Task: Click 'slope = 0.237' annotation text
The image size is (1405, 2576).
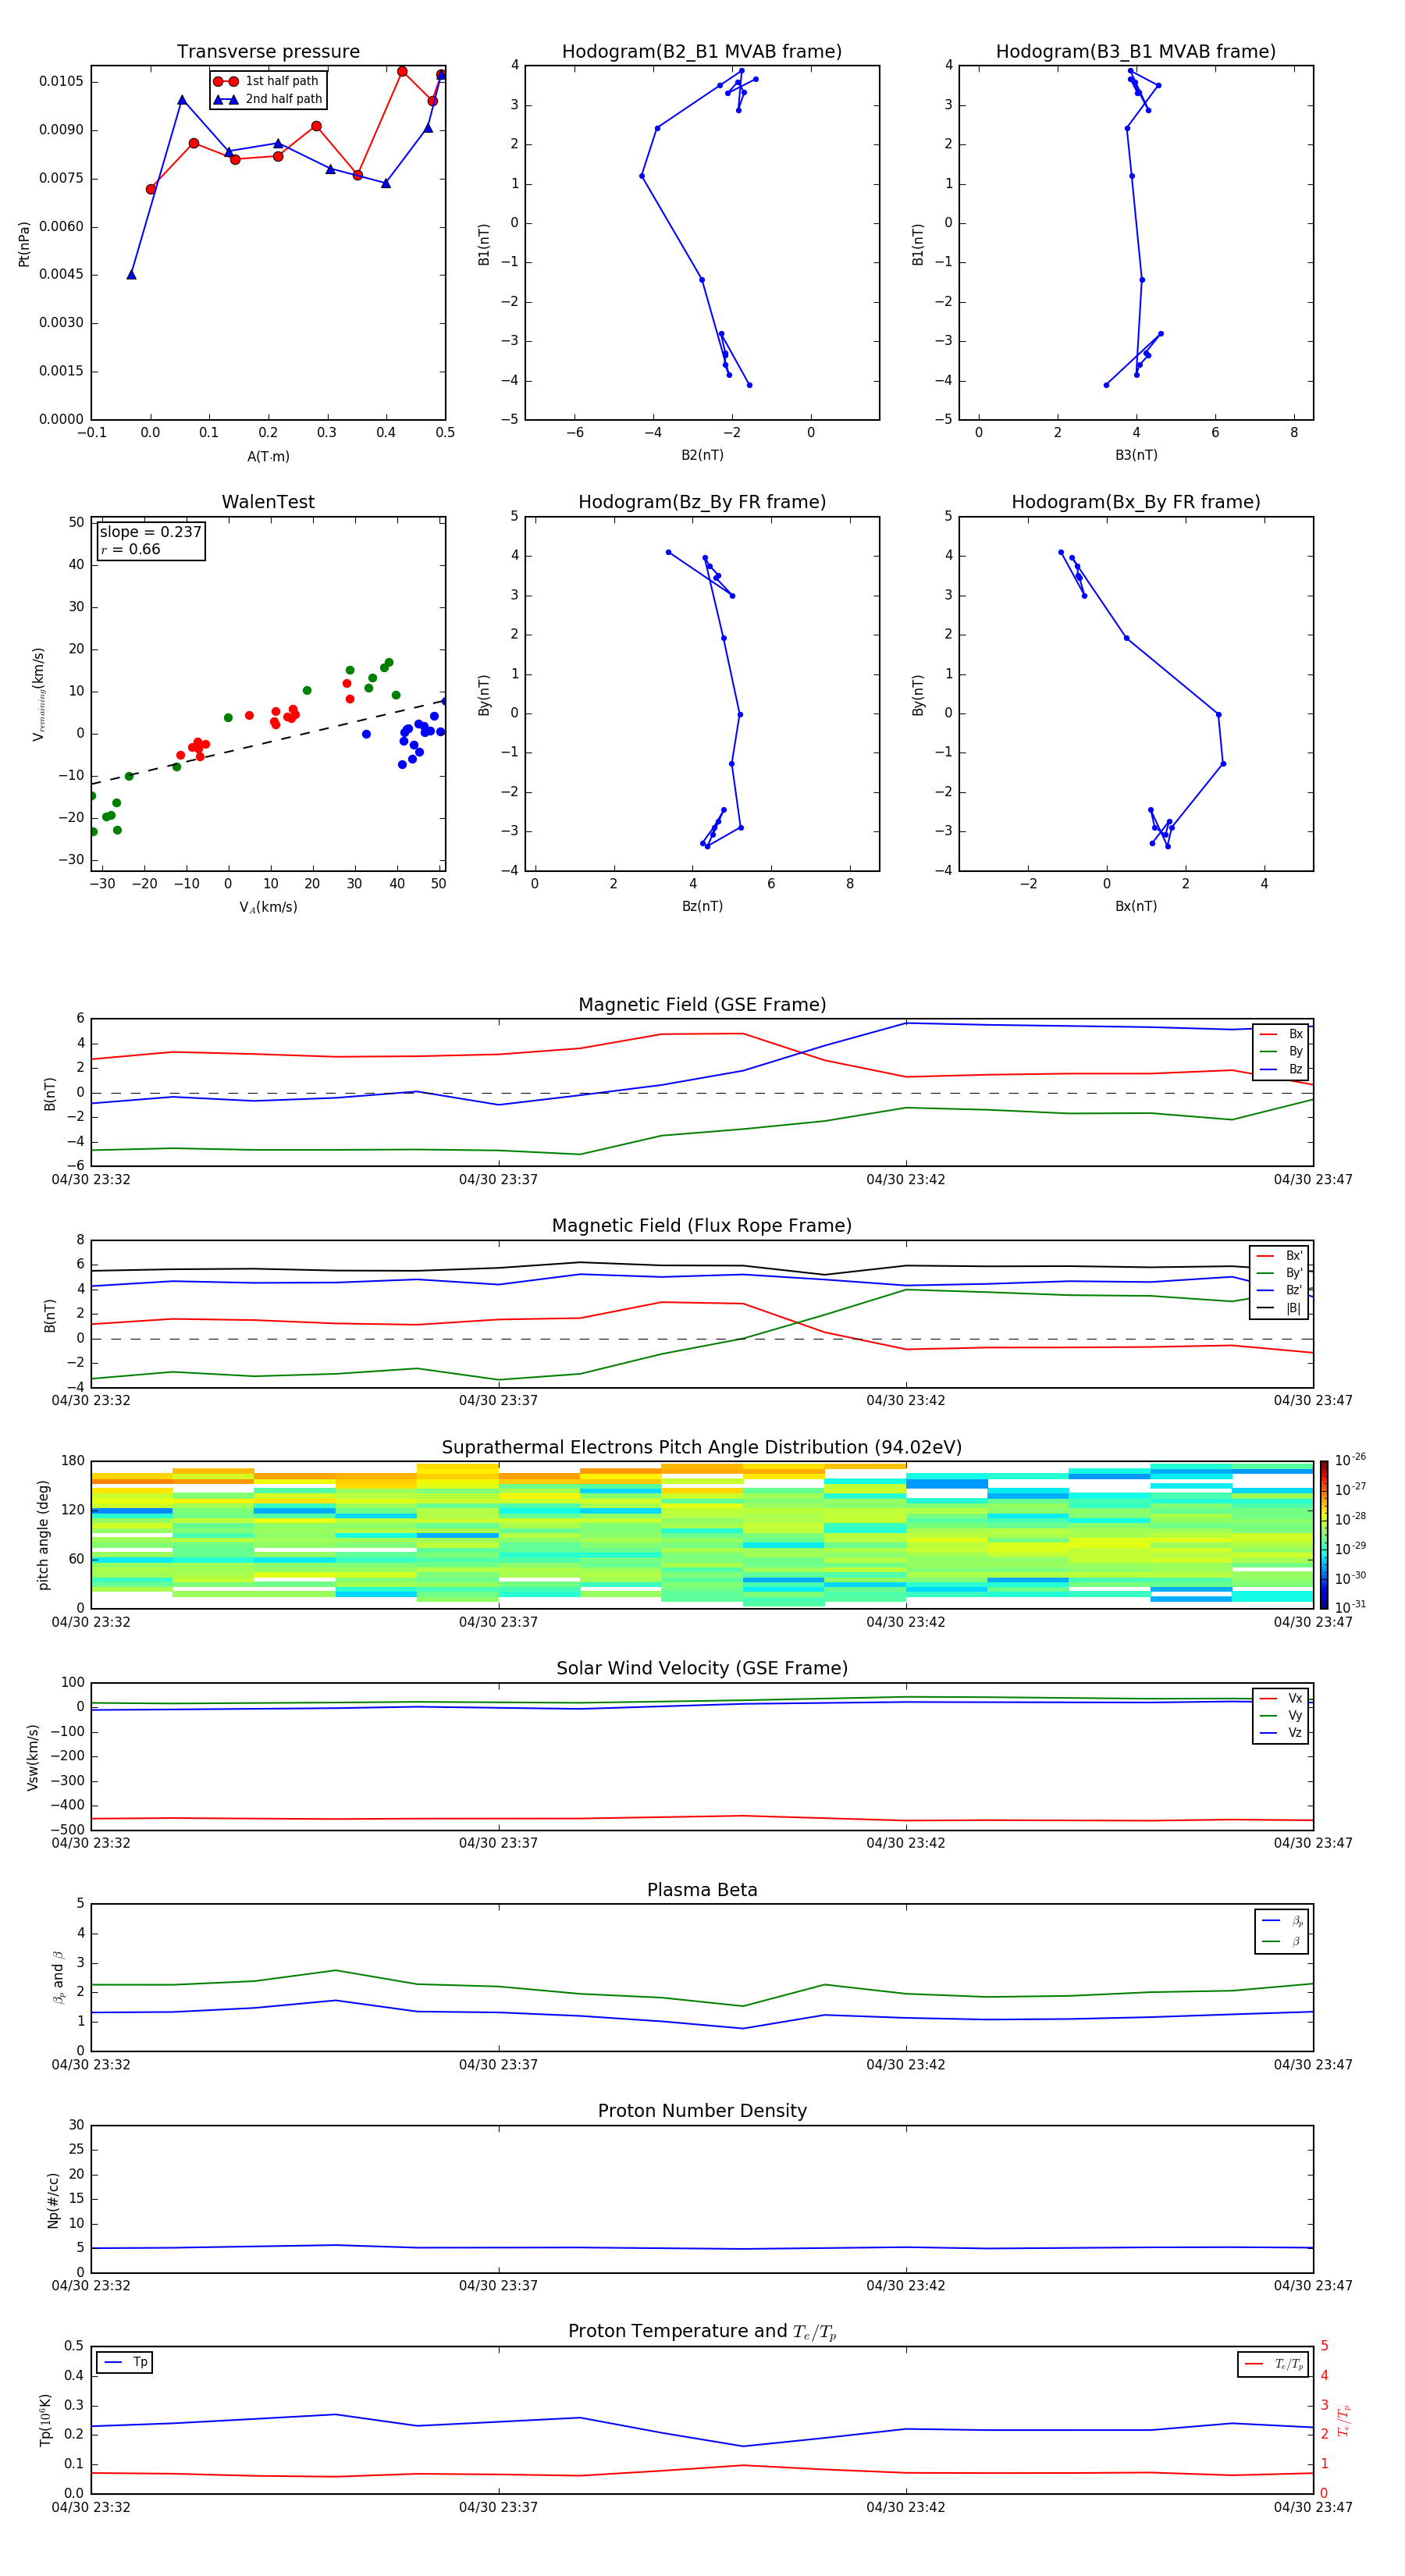Action: pyautogui.click(x=150, y=532)
